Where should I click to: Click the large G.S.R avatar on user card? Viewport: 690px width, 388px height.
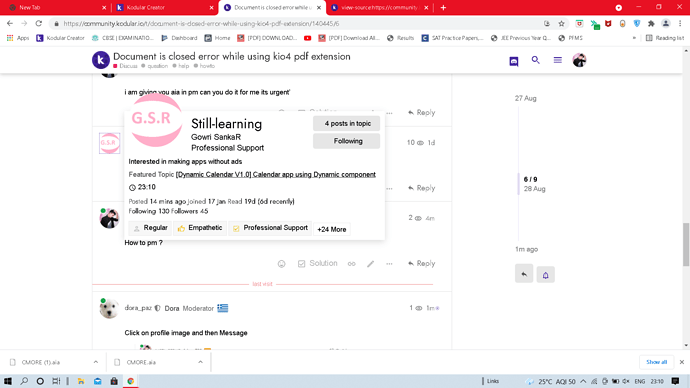click(x=156, y=120)
